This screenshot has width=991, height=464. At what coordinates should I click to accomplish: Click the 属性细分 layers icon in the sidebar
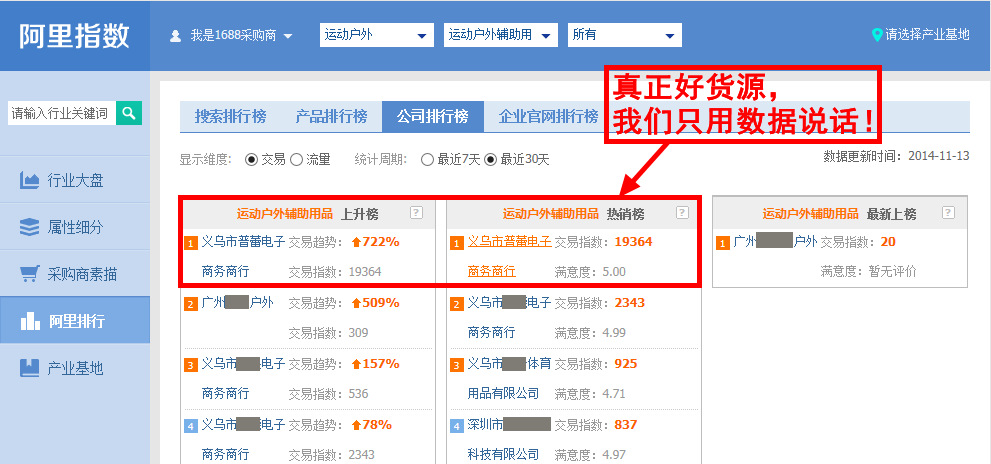point(29,228)
